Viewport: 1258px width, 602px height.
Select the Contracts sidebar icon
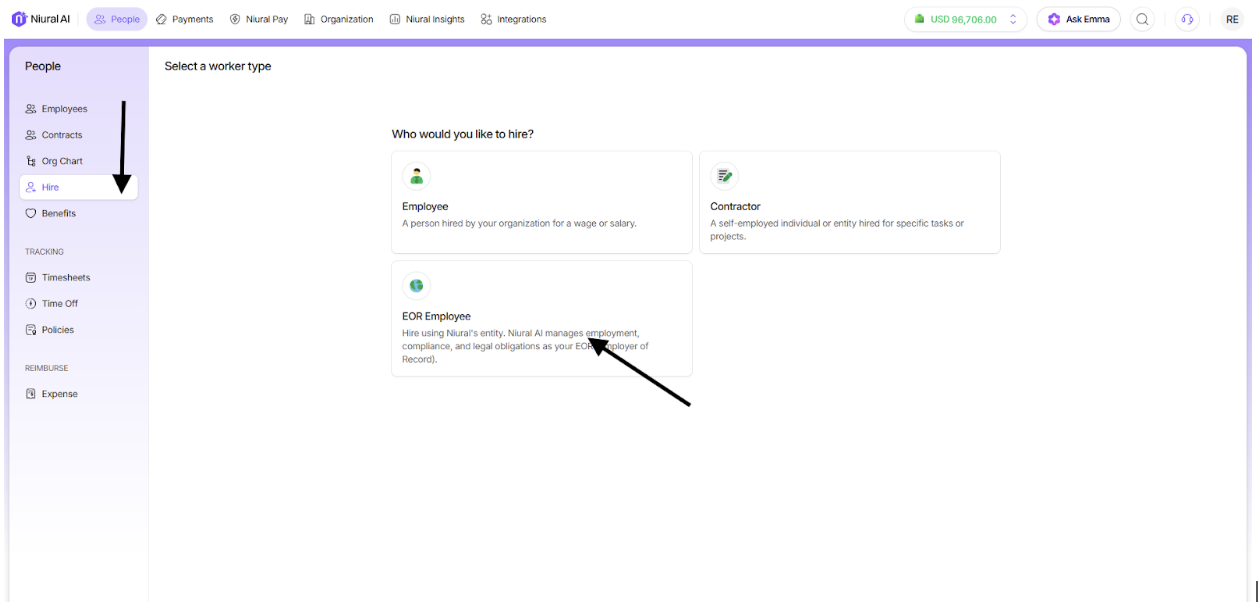click(62, 134)
